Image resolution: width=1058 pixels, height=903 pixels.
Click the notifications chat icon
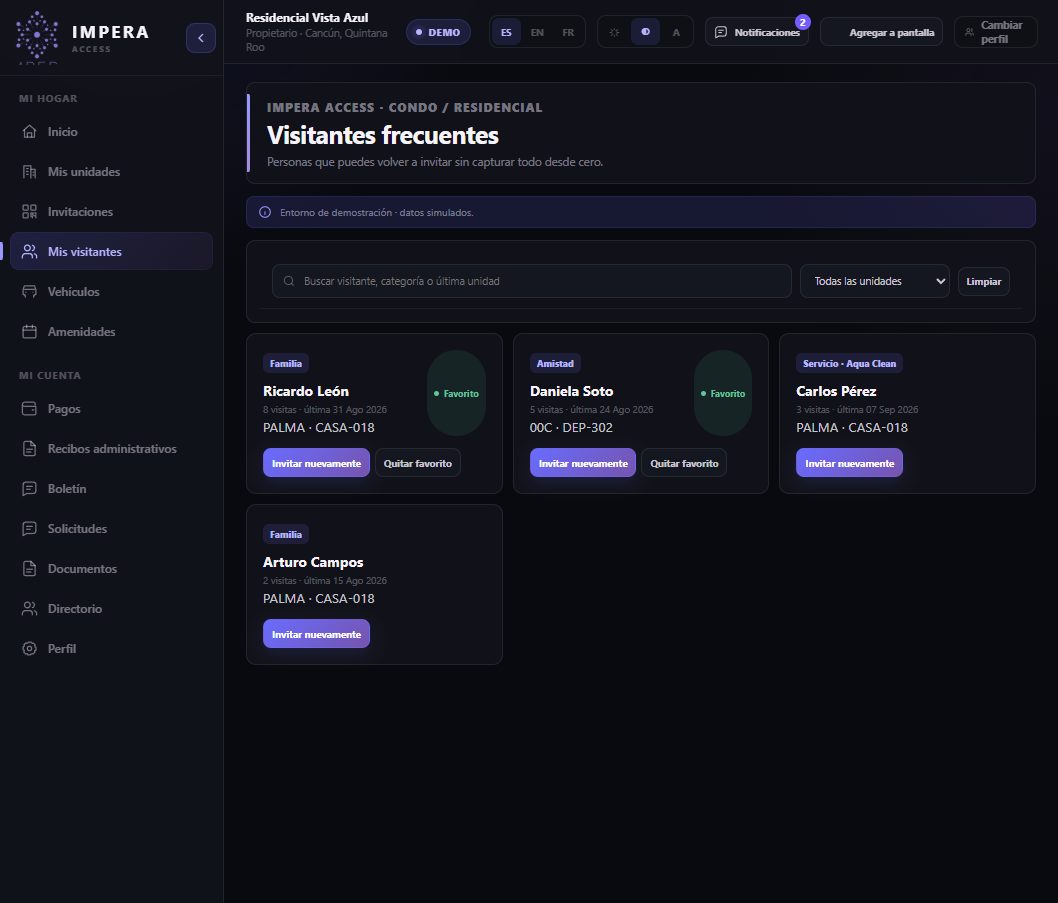(721, 32)
